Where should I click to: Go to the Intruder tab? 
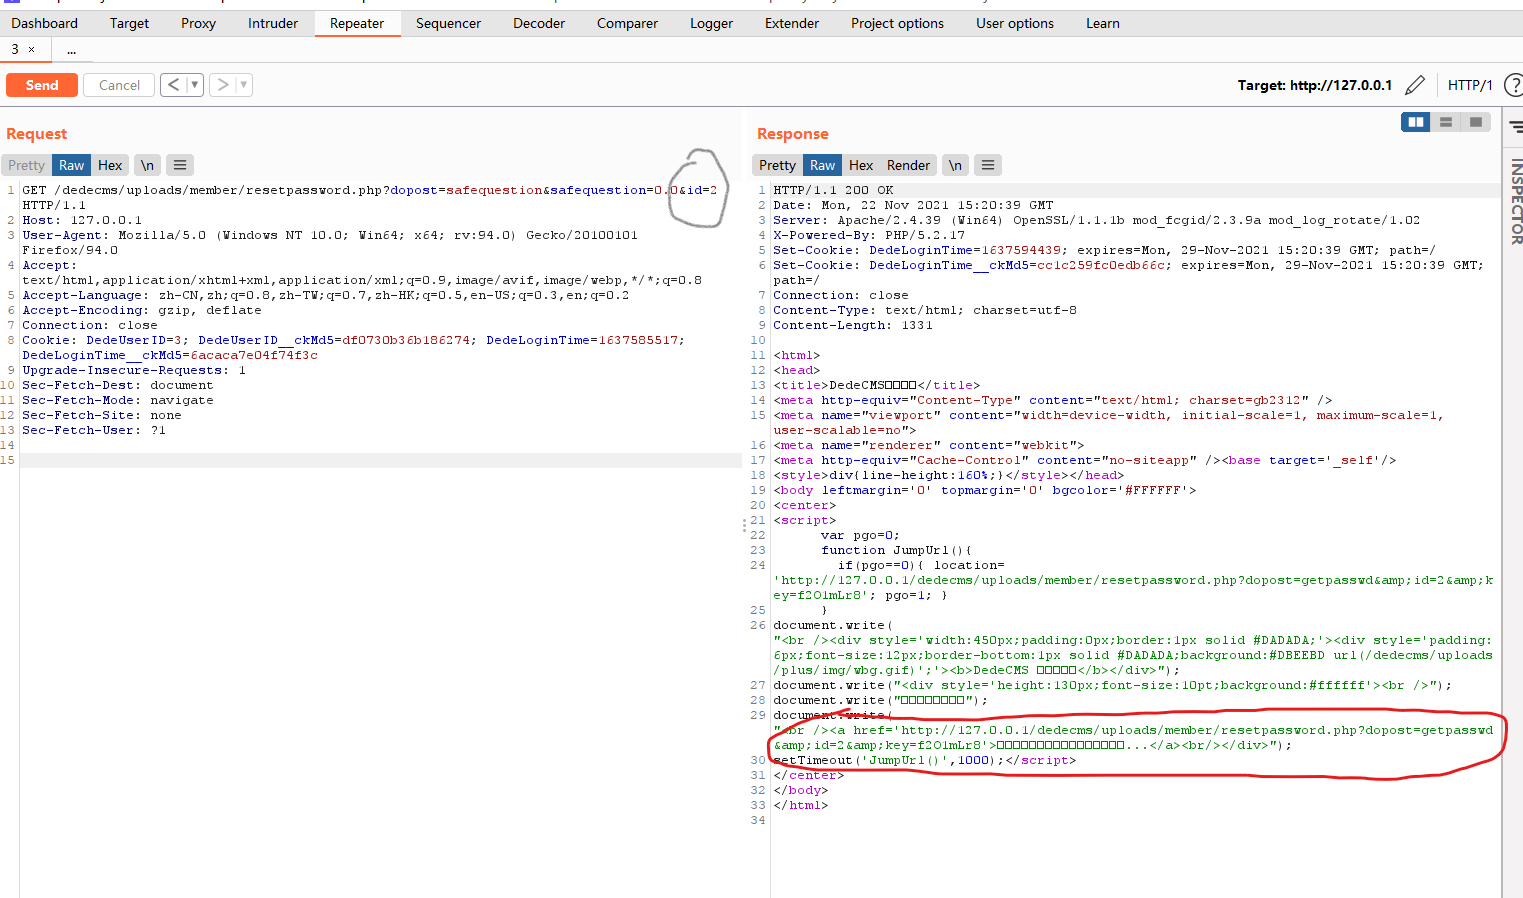pos(273,23)
